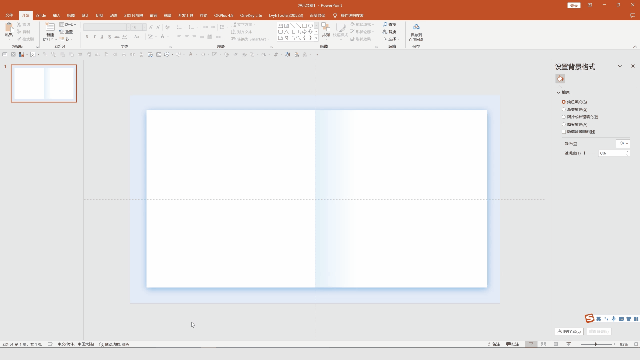Select the Fill paint-bucket icon in Format Background
Viewport: 640px width, 360px height.
pyautogui.click(x=560, y=79)
